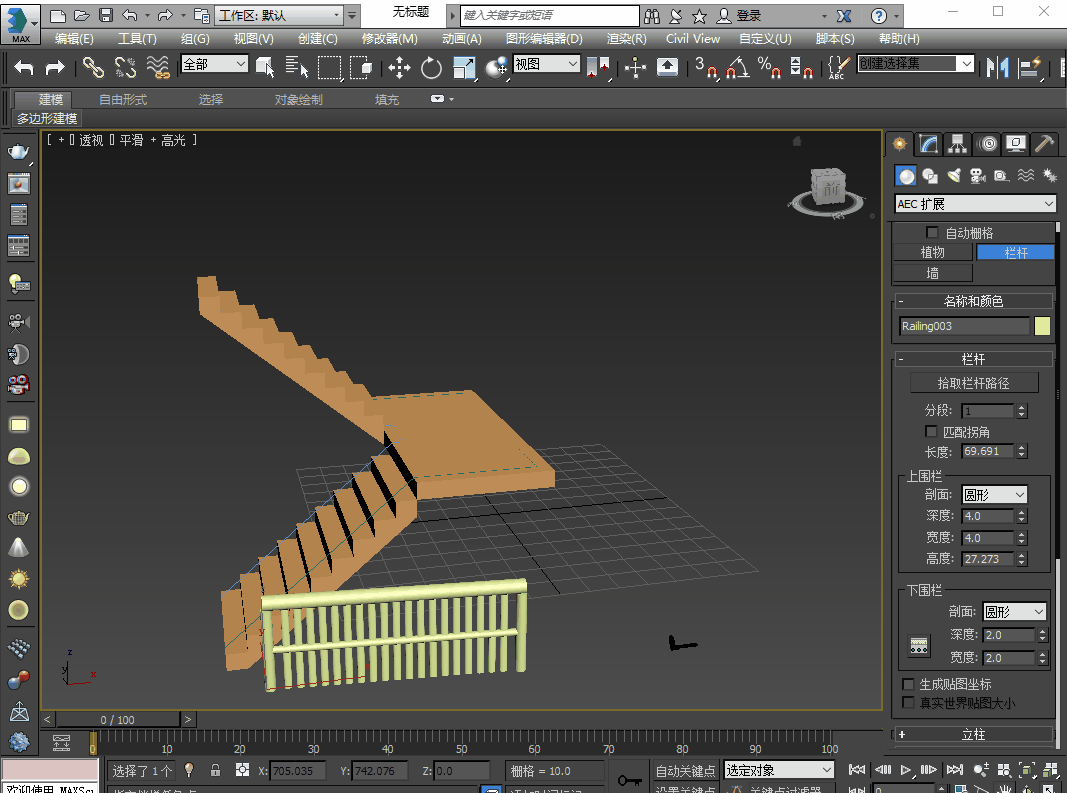
Task: Open the 视图 reference coordinate dropdown
Action: click(x=546, y=64)
